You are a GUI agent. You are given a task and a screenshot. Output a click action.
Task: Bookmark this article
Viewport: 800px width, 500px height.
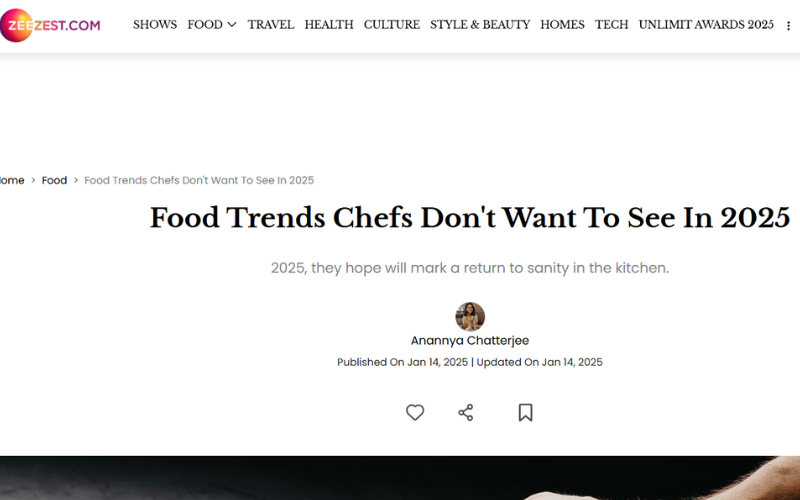point(525,412)
